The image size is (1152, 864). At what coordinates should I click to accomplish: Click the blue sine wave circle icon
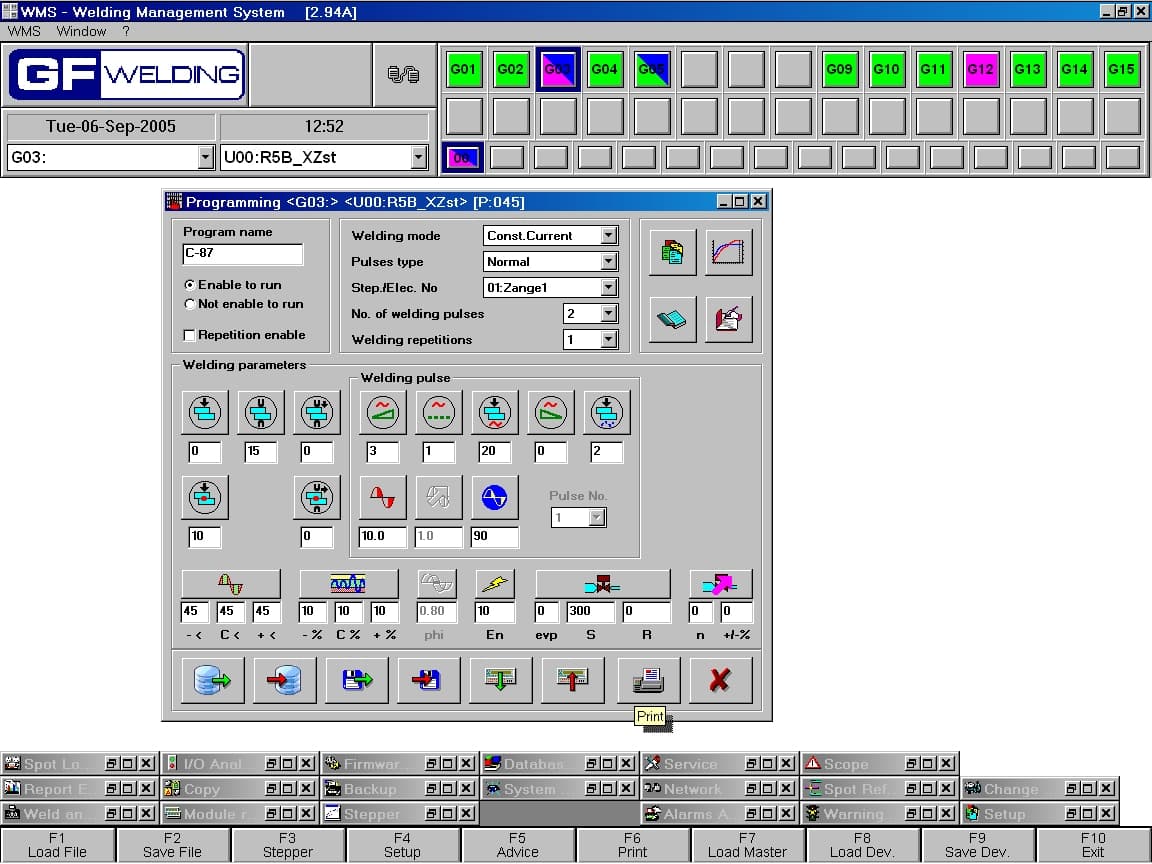pos(494,497)
